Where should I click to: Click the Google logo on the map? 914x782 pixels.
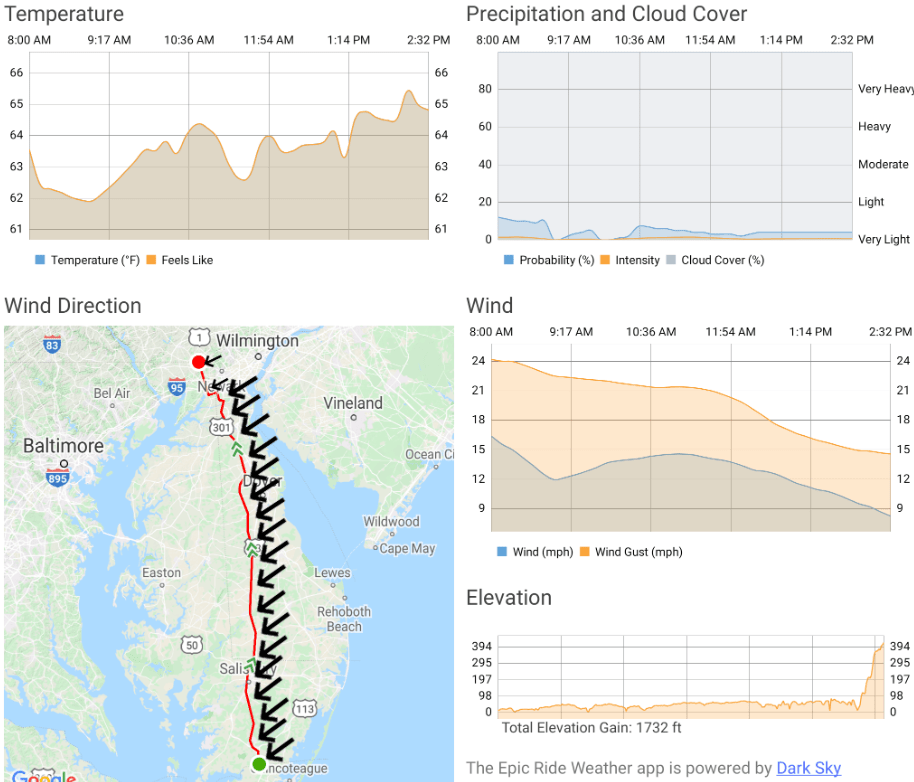pos(42,776)
